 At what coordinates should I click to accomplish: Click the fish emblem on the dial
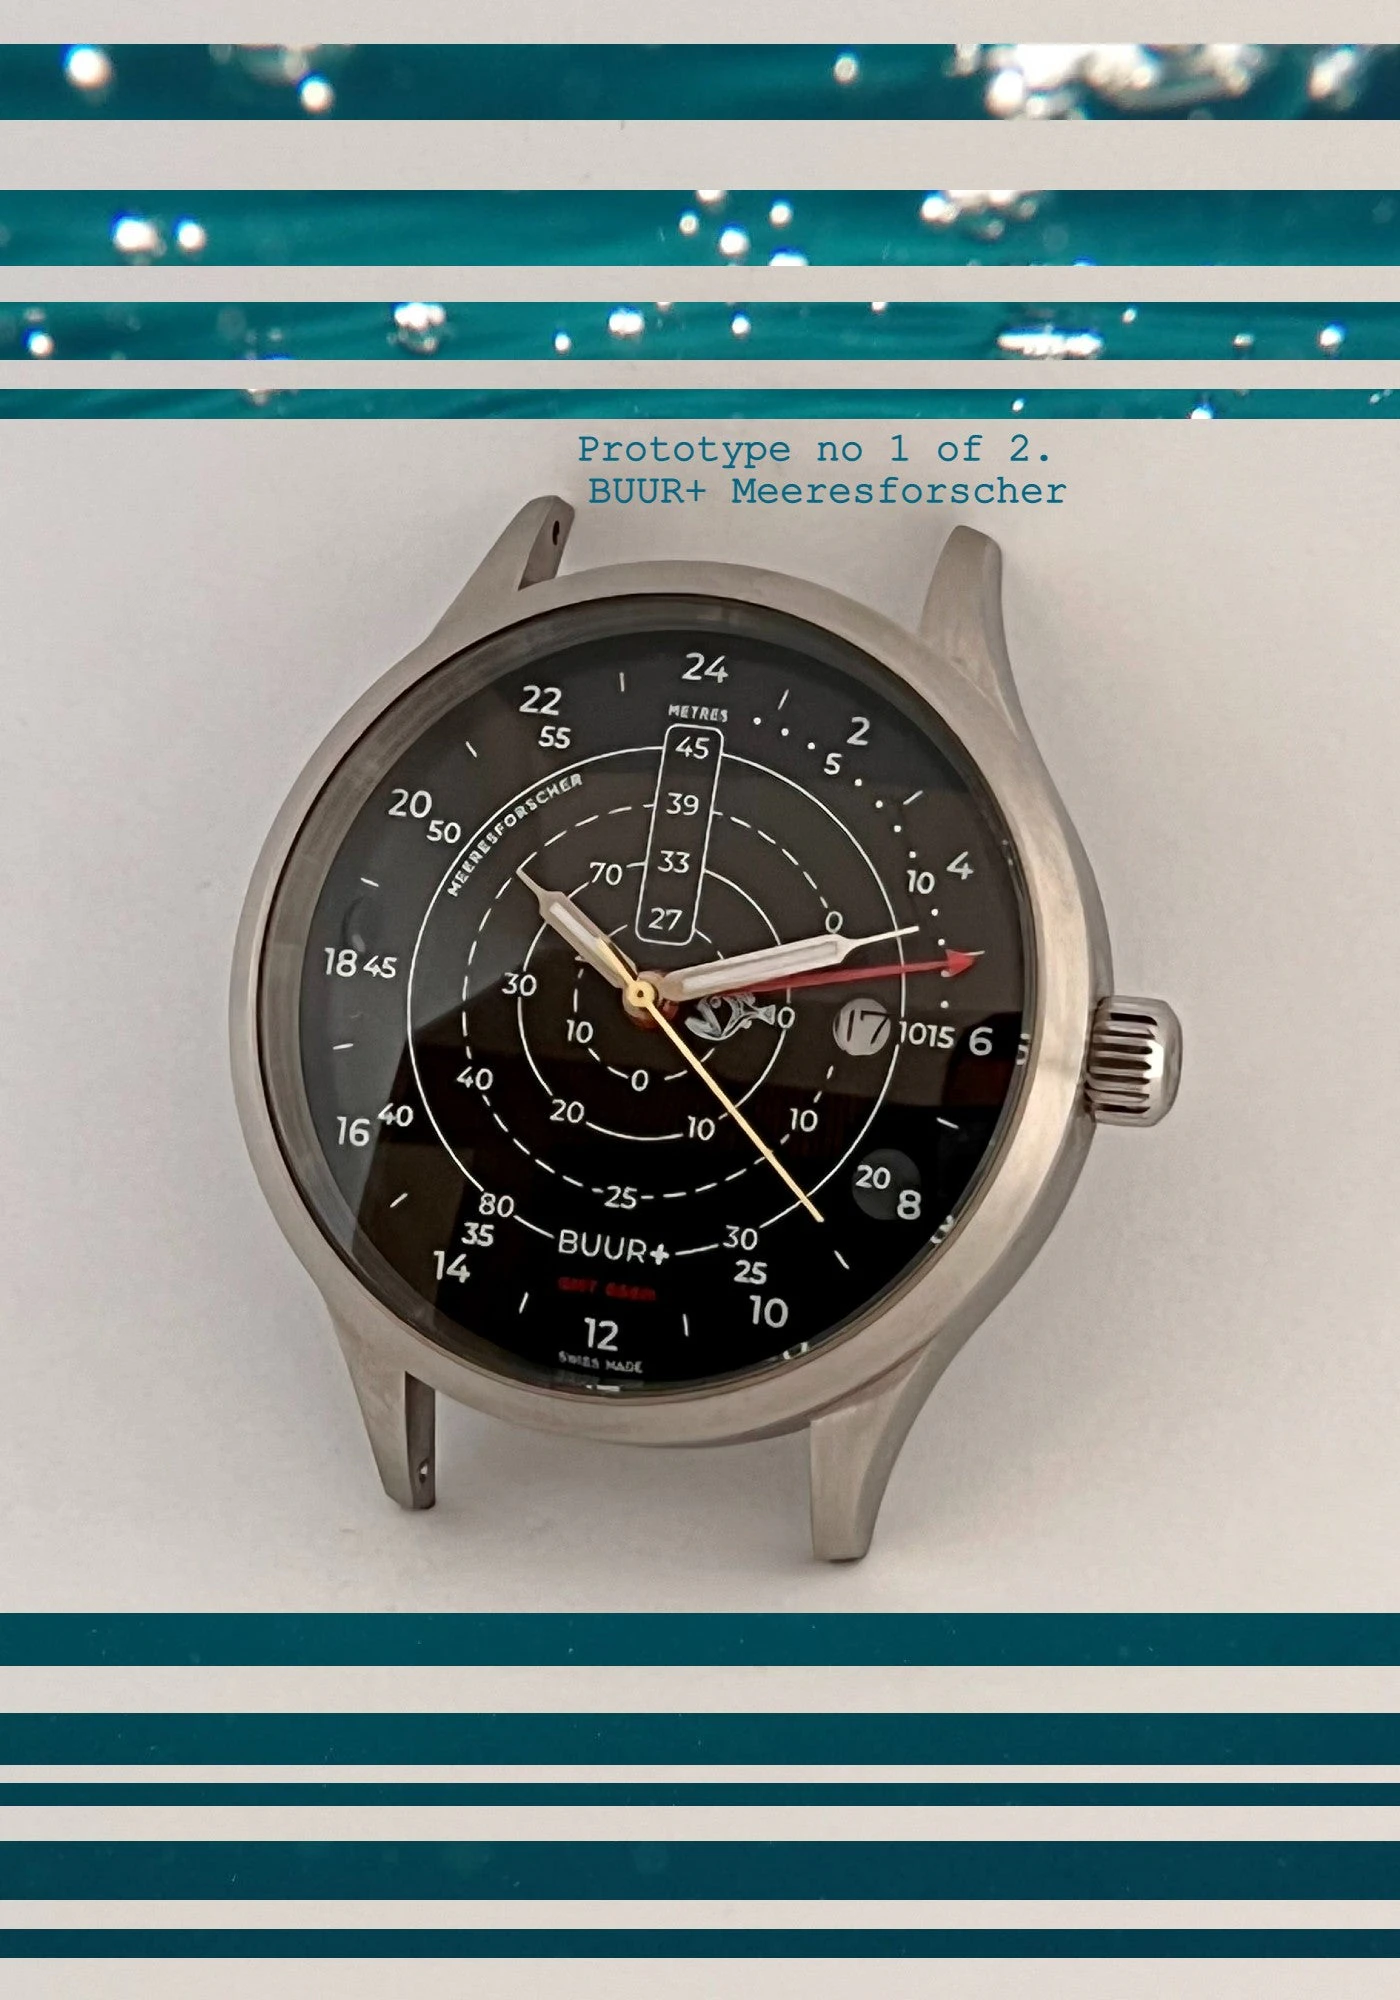click(731, 1017)
